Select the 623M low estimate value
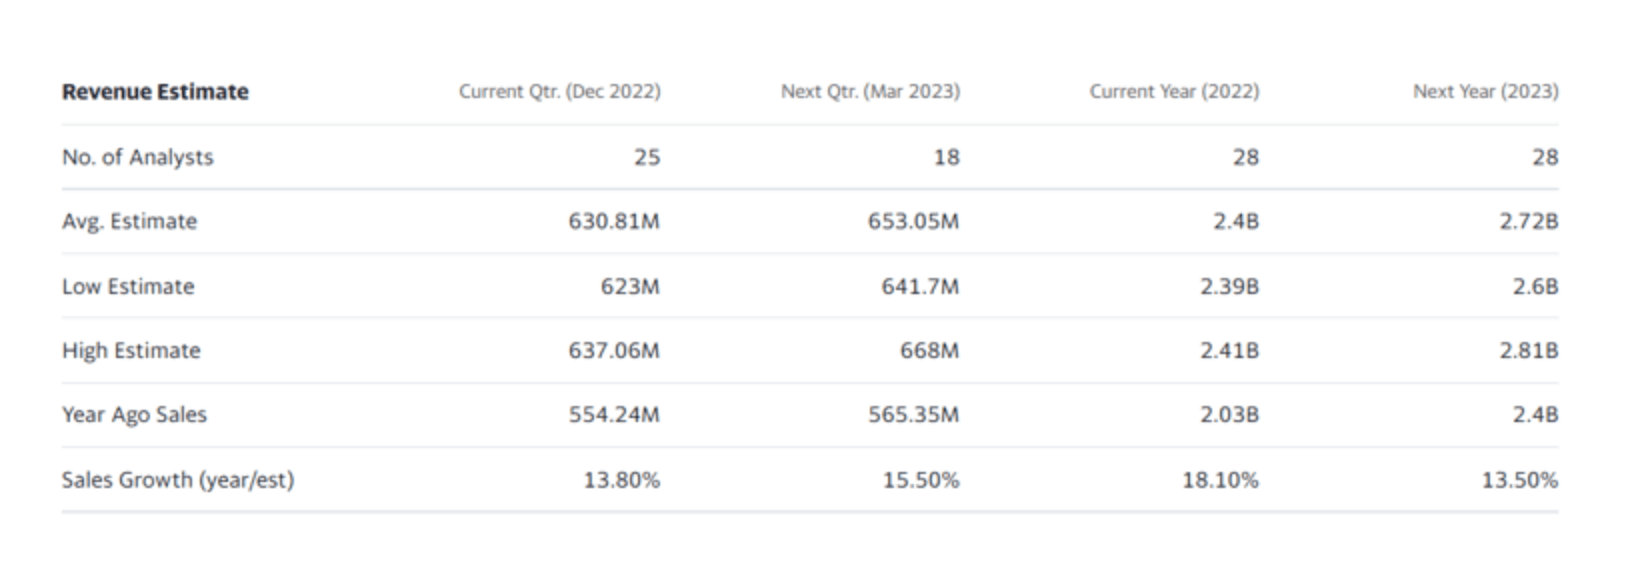Viewport: 1640px width, 586px height. (x=630, y=286)
